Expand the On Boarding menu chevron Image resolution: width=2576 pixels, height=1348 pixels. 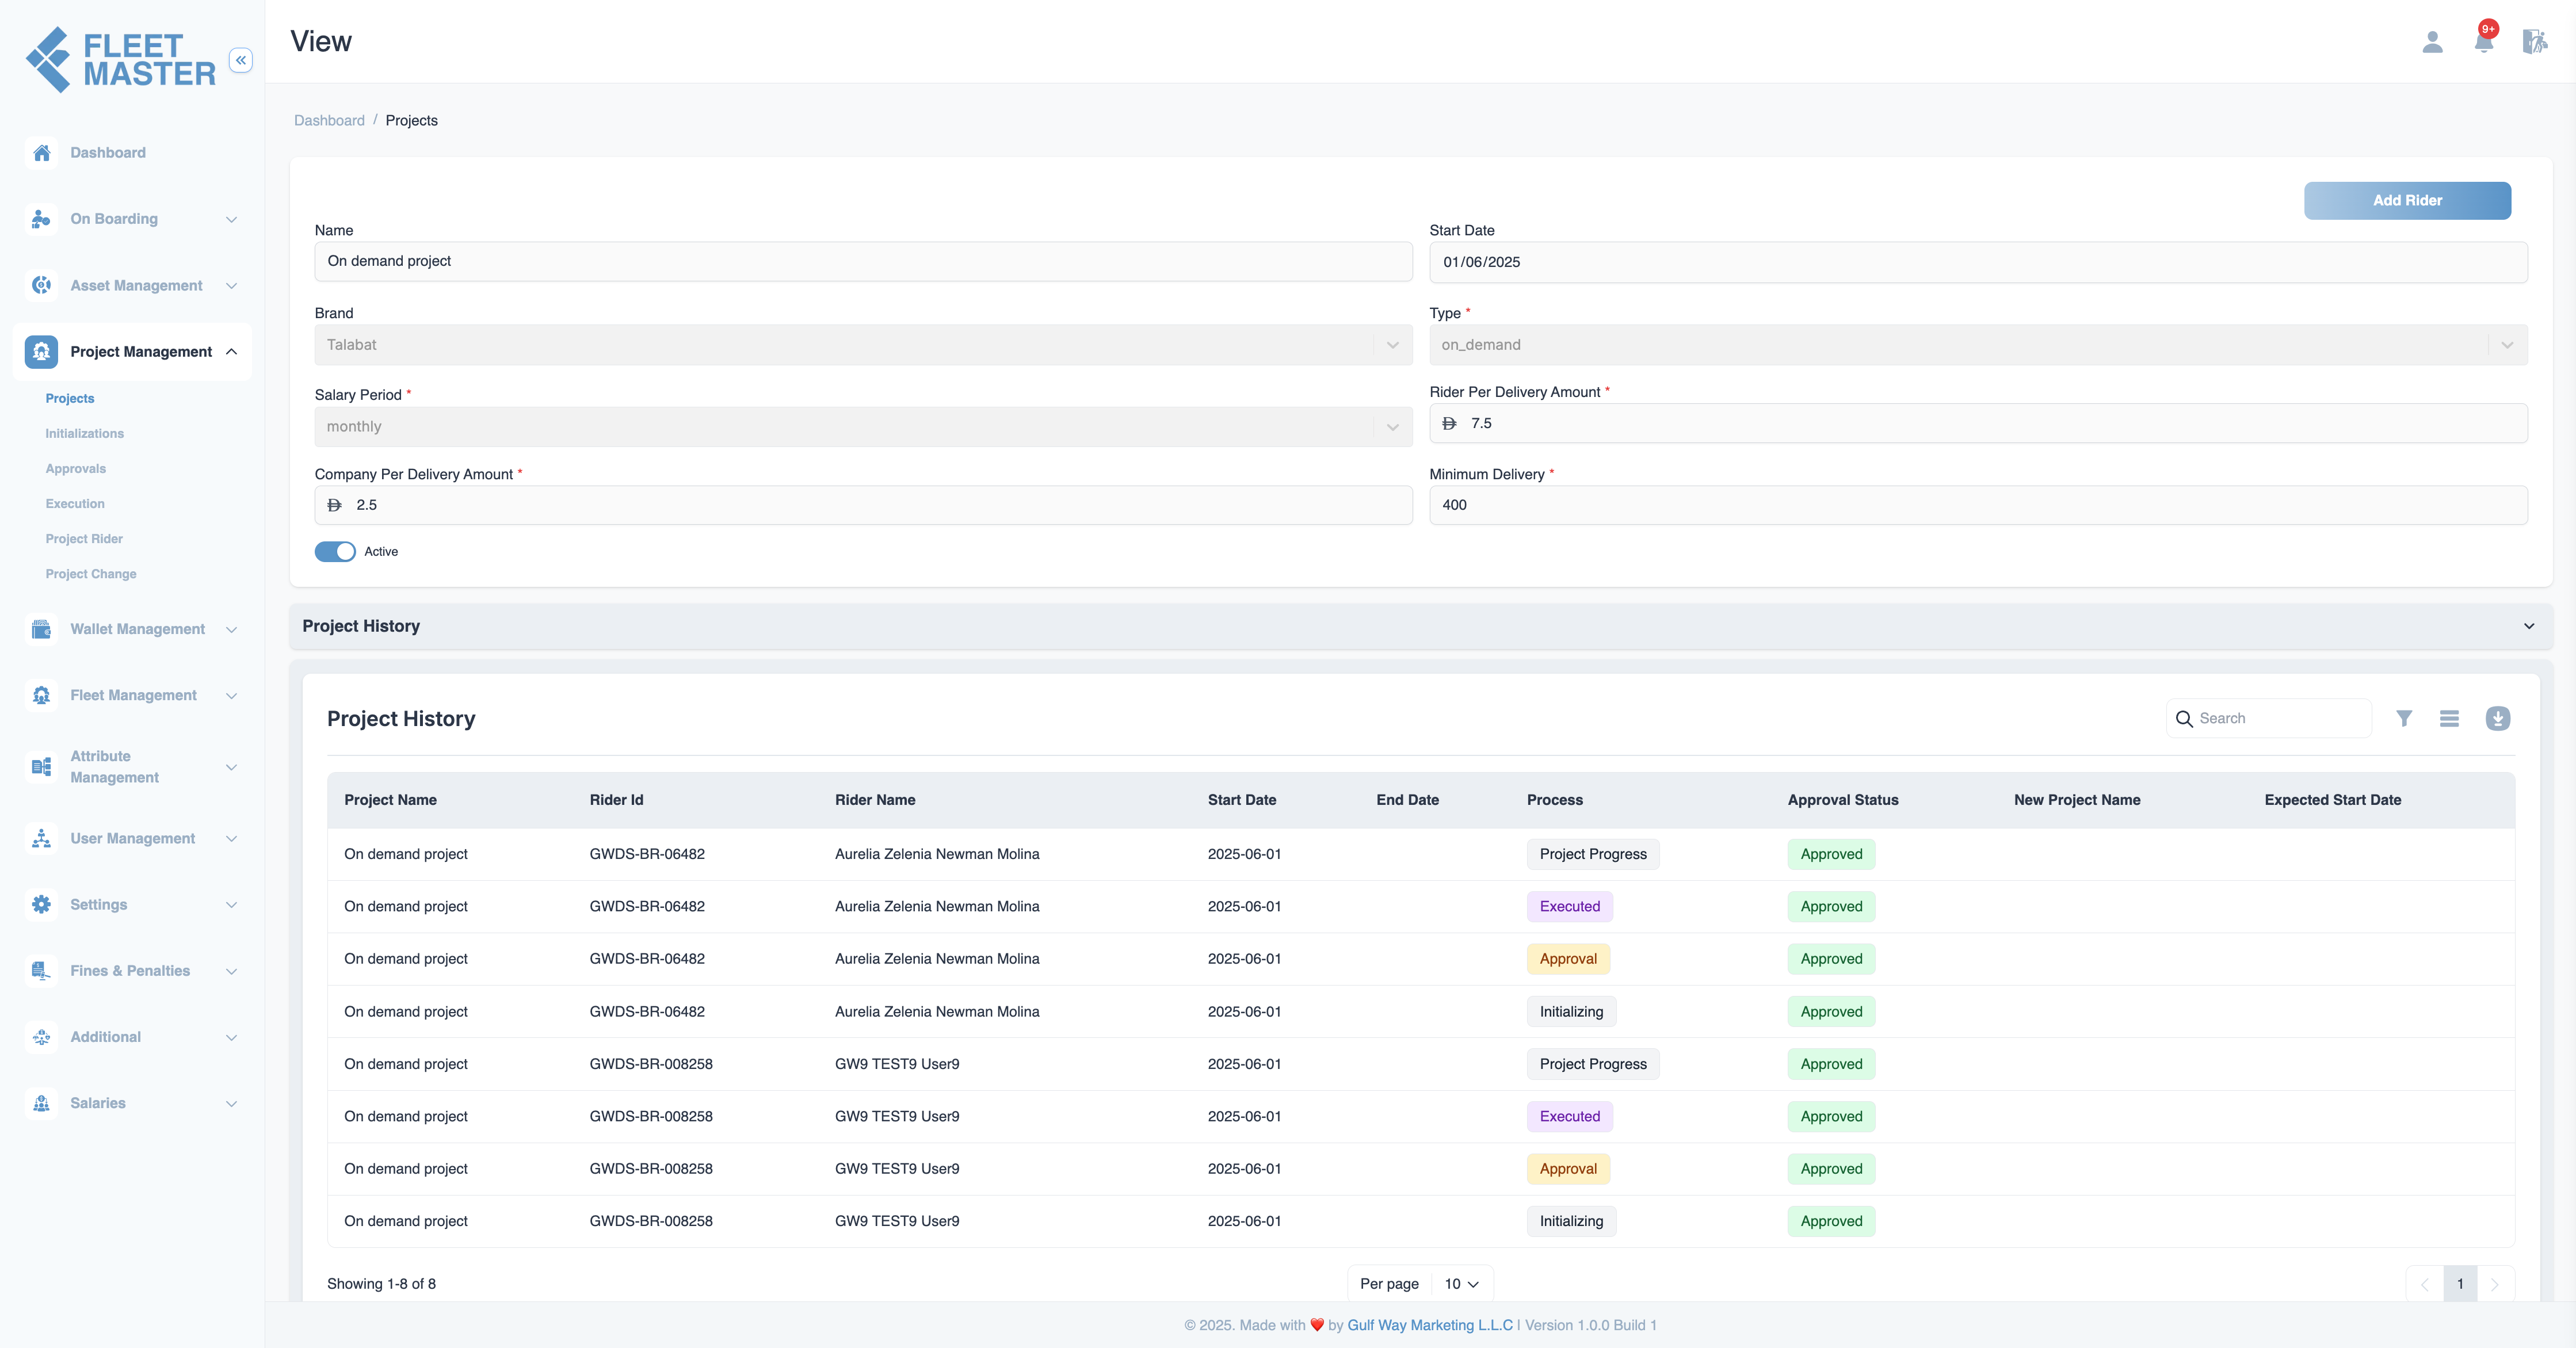(x=231, y=219)
